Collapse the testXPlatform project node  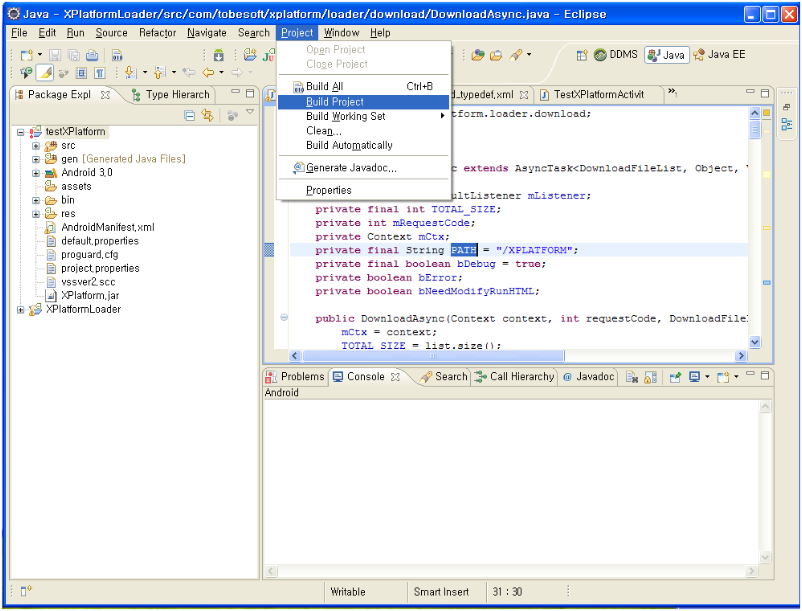(x=20, y=132)
